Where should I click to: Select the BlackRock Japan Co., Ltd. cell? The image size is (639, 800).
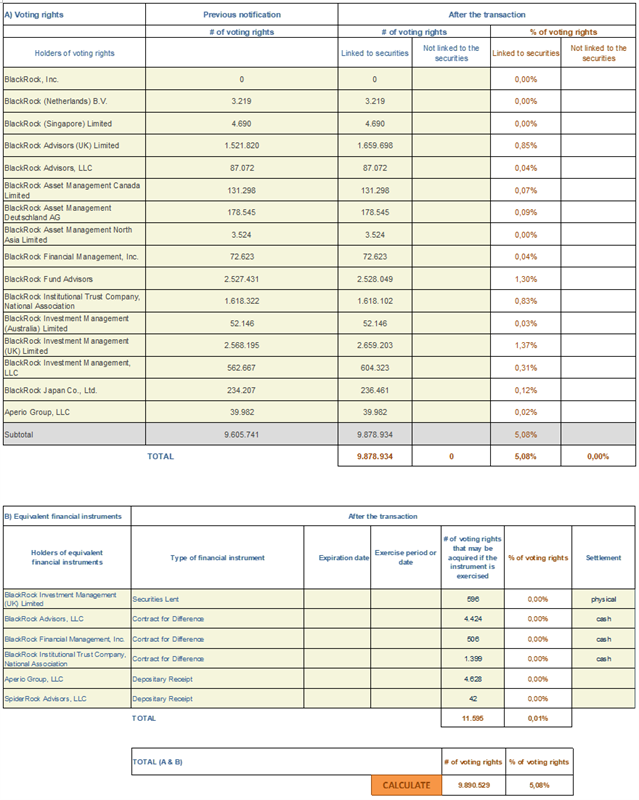tap(75, 390)
